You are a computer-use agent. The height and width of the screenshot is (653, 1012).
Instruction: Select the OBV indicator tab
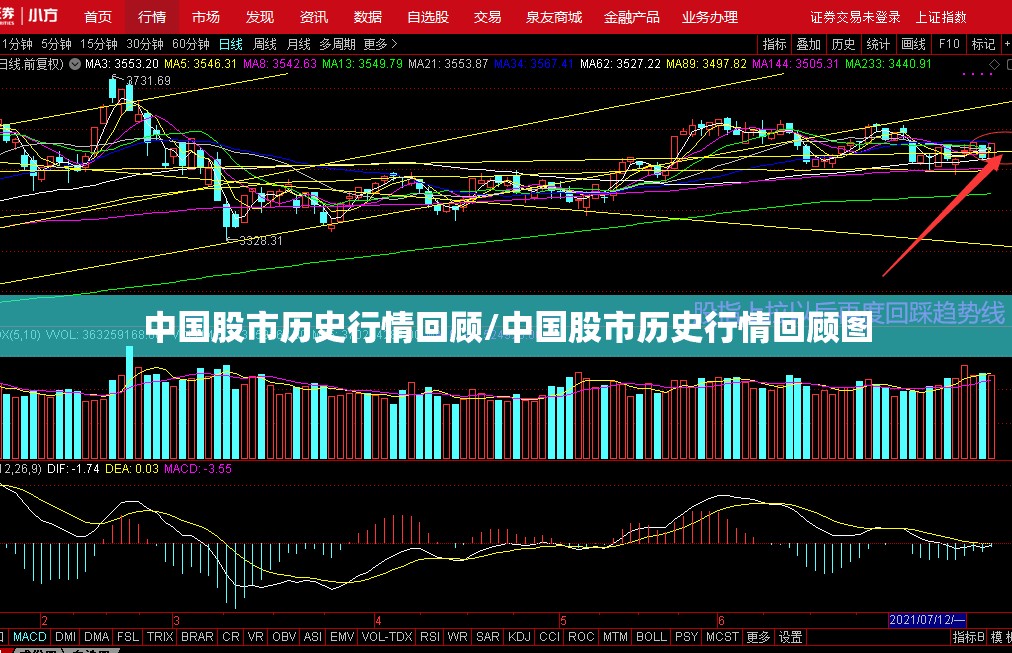tap(284, 637)
